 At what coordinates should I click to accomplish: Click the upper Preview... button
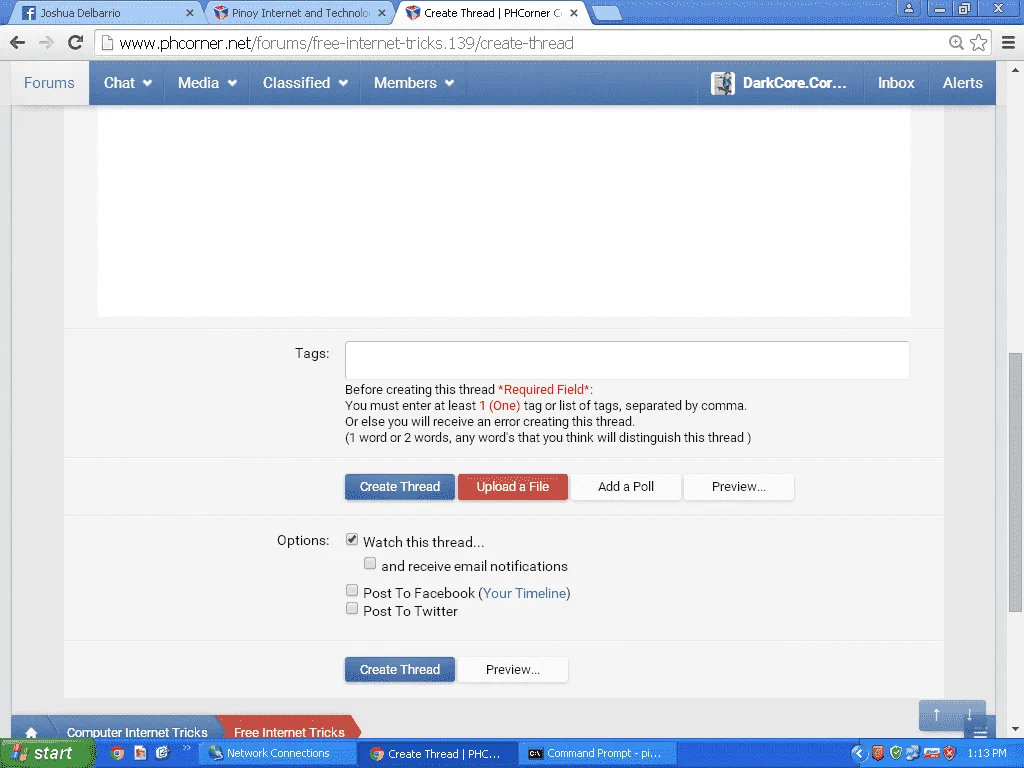pyautogui.click(x=739, y=487)
